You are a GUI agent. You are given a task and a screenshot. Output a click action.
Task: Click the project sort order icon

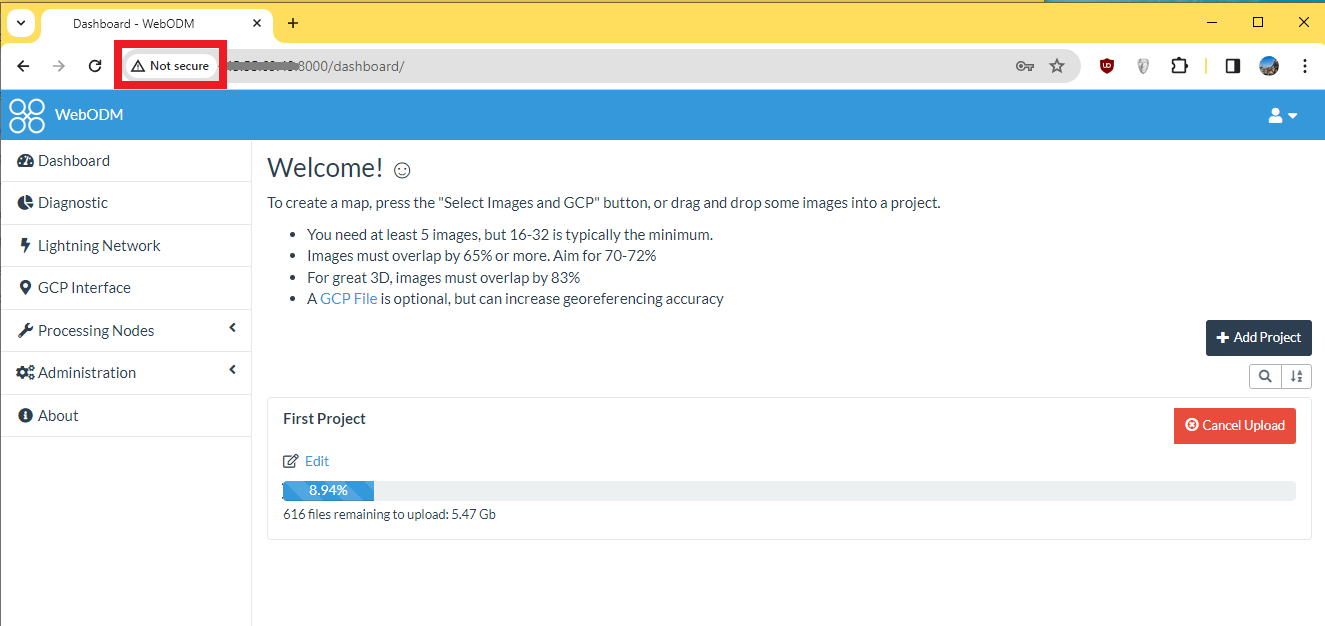tap(1297, 376)
